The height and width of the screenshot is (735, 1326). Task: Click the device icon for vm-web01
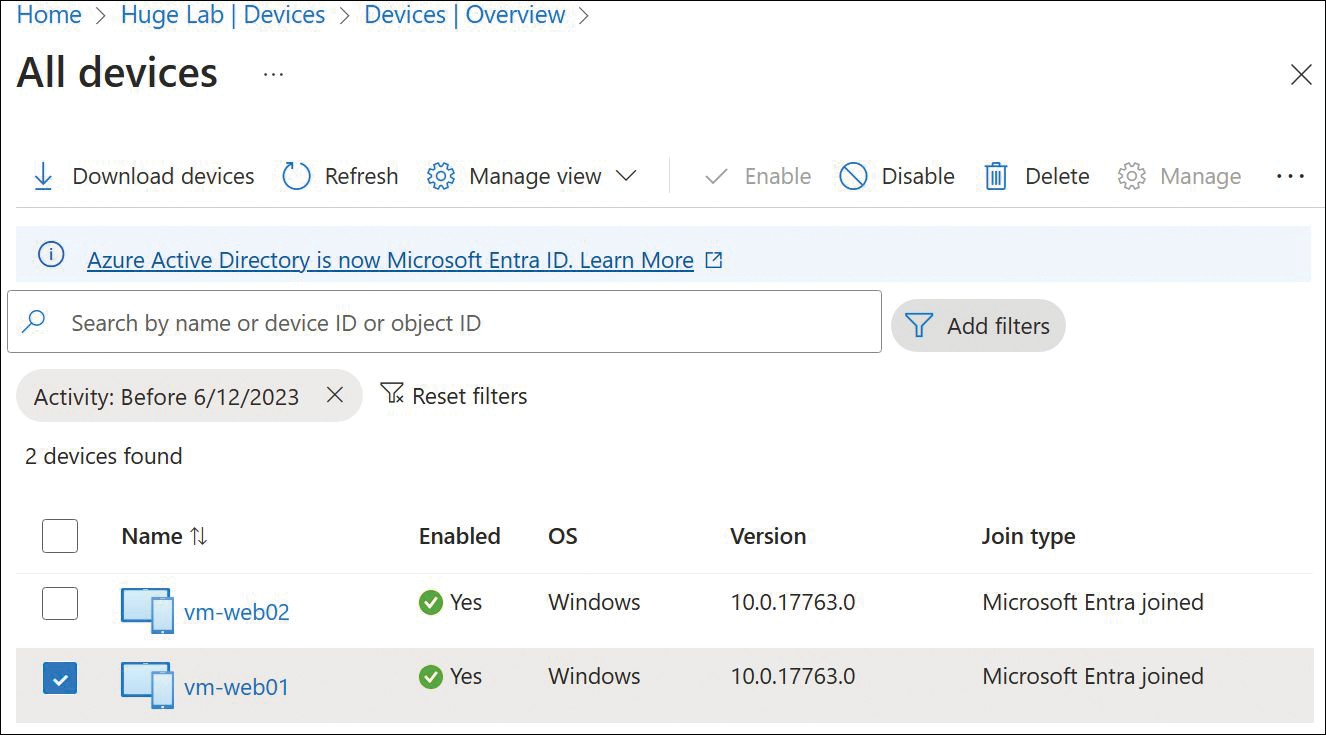(x=147, y=685)
